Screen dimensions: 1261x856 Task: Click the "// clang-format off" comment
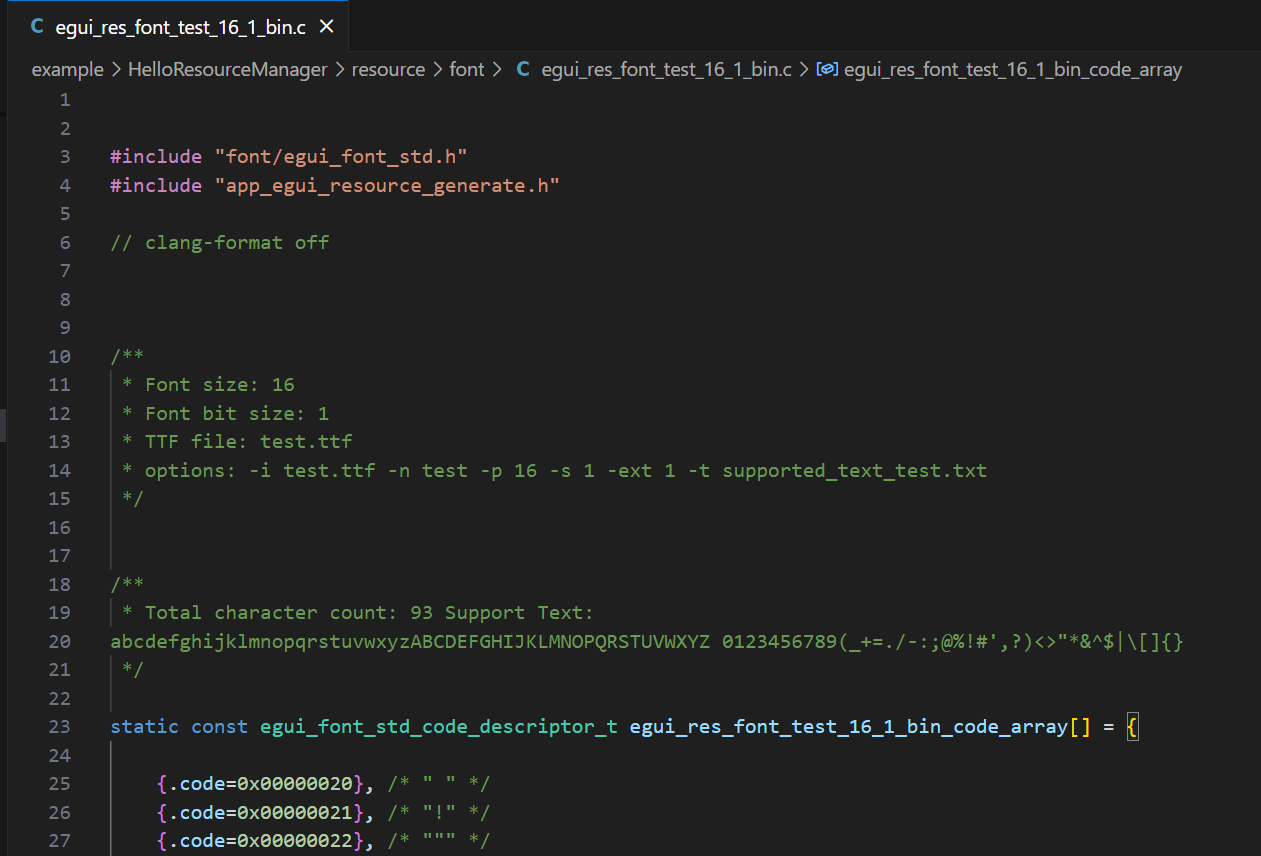[220, 242]
